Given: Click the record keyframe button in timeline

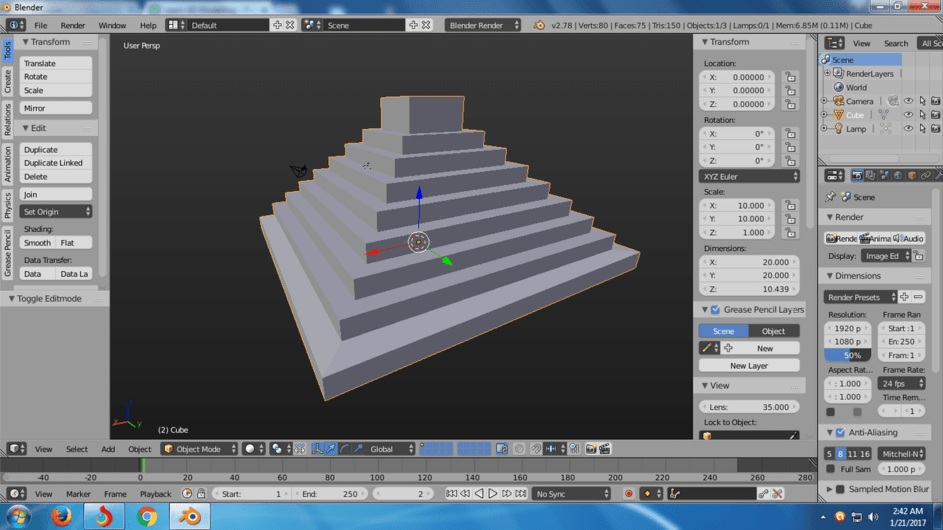Looking at the screenshot, I should click(629, 494).
